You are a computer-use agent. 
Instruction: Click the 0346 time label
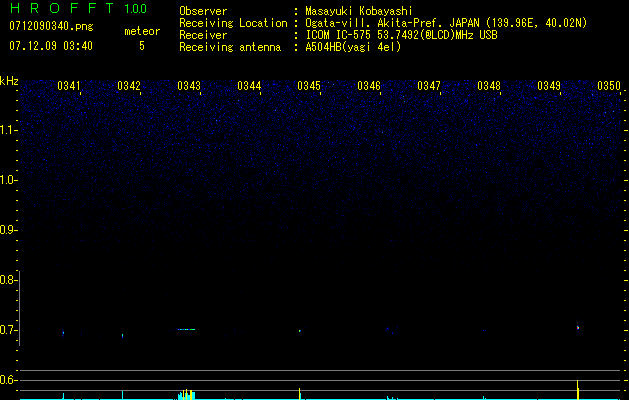369,86
